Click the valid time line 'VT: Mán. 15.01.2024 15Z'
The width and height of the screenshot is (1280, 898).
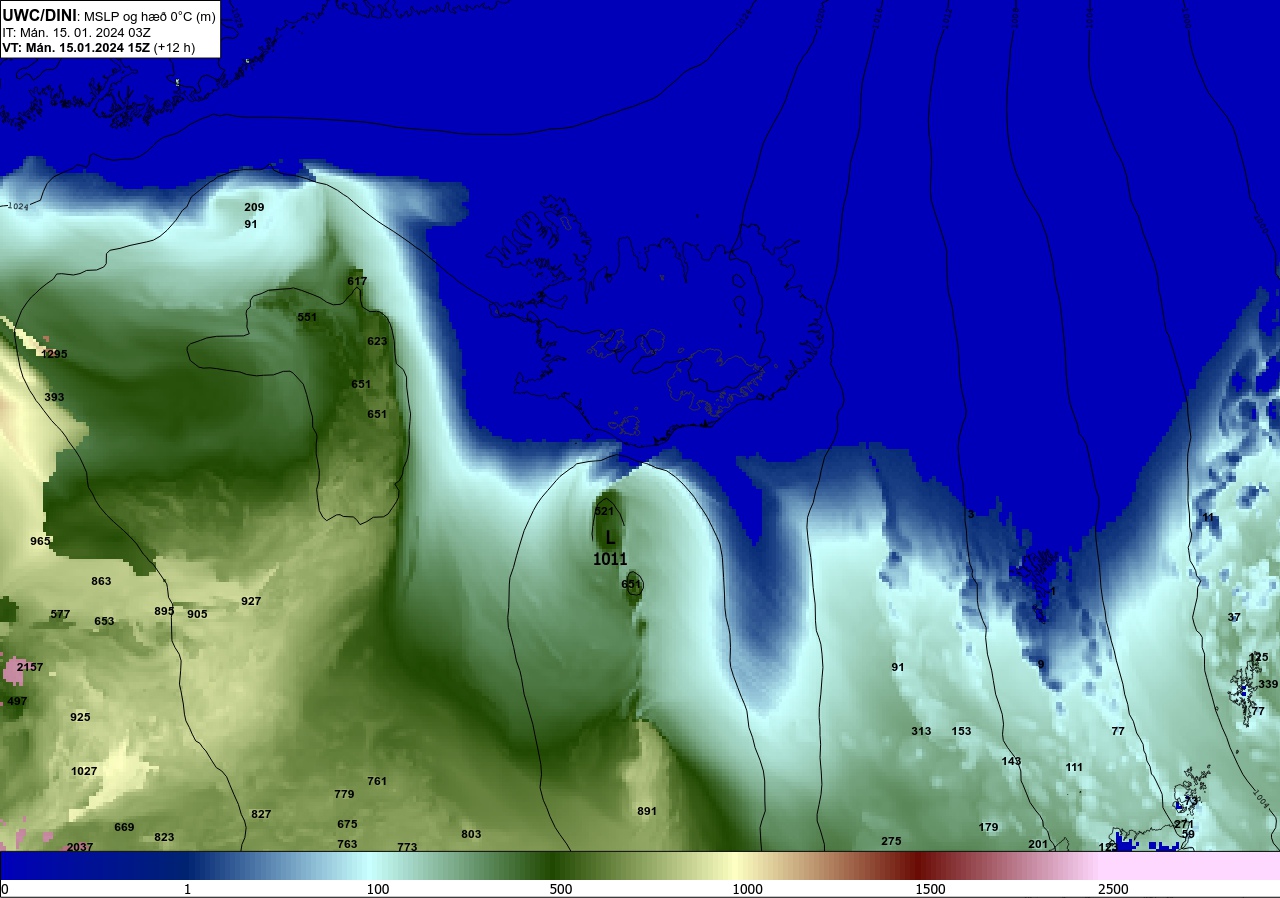pos(75,47)
